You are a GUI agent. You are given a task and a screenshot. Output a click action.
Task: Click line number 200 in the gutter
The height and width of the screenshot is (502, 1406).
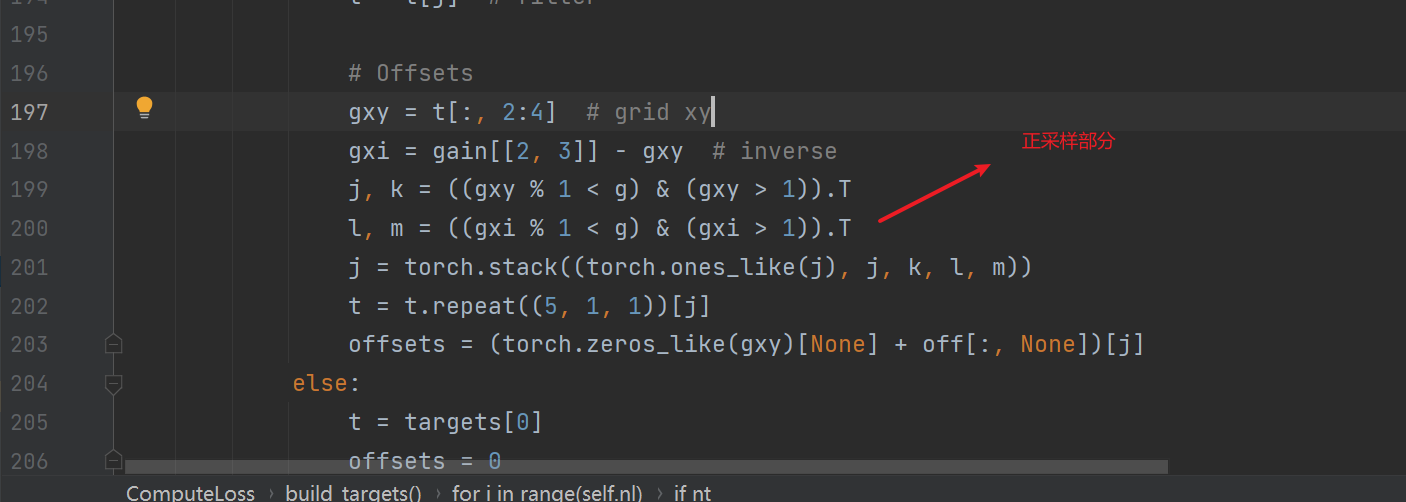point(29,229)
